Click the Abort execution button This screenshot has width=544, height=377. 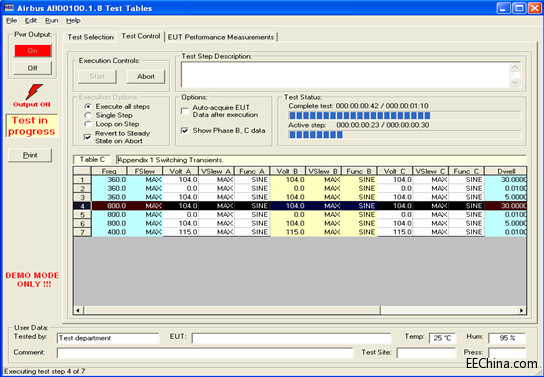tap(146, 77)
